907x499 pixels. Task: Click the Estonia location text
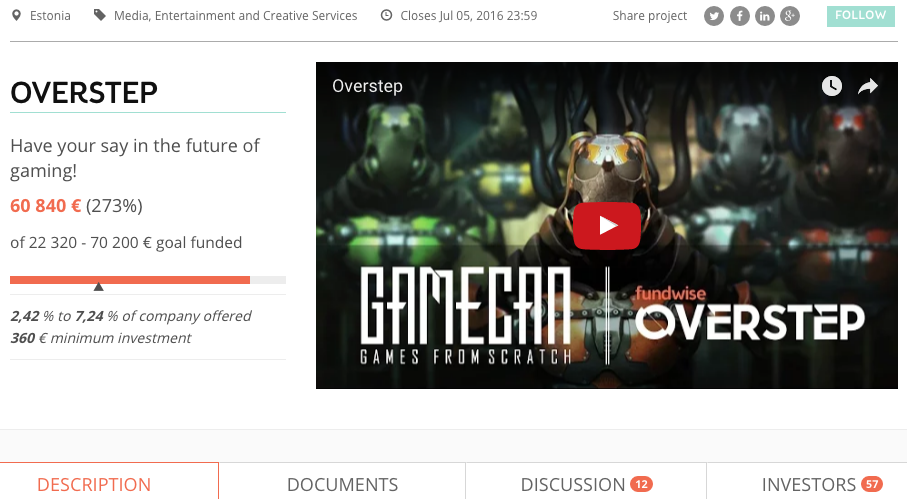(50, 16)
